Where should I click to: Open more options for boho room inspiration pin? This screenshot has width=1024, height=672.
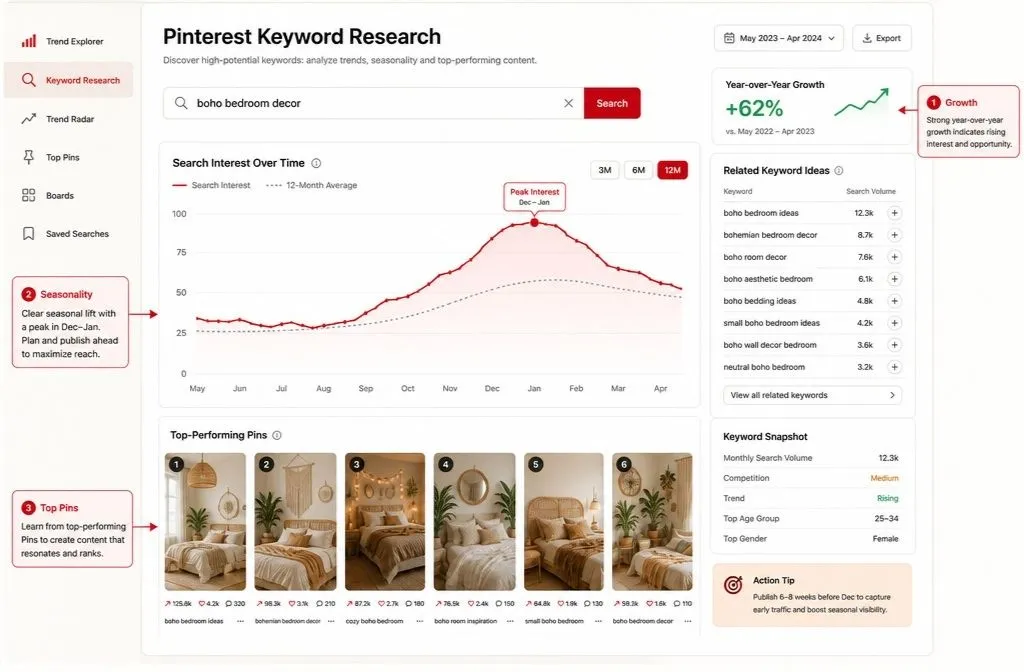coord(510,621)
